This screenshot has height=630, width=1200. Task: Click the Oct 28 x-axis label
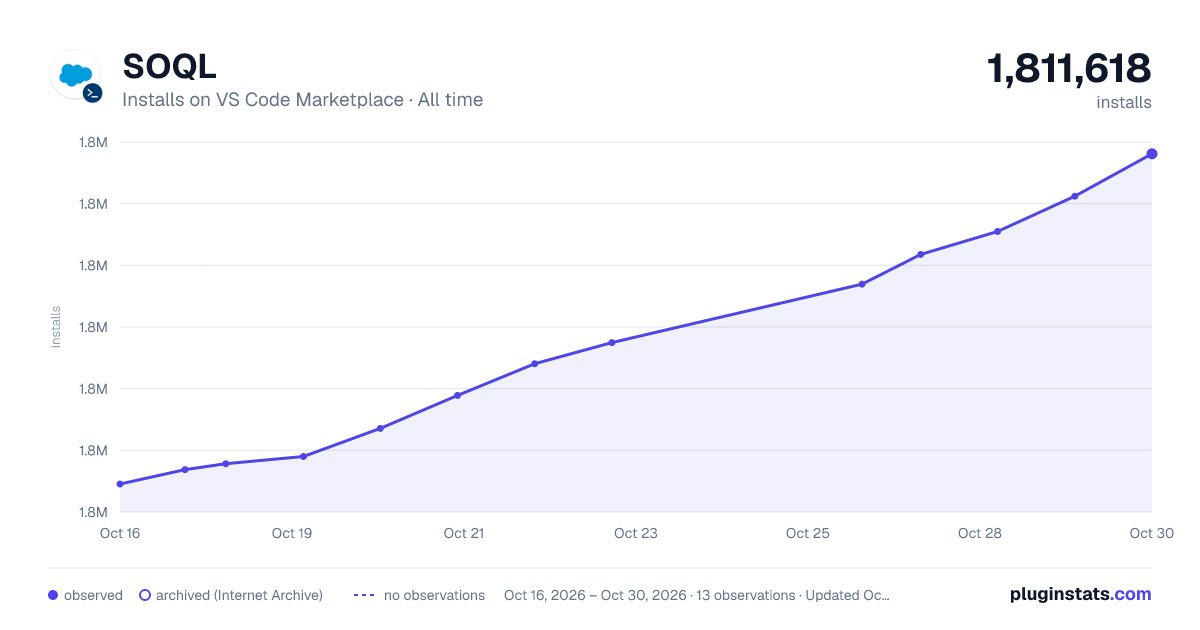tap(980, 533)
